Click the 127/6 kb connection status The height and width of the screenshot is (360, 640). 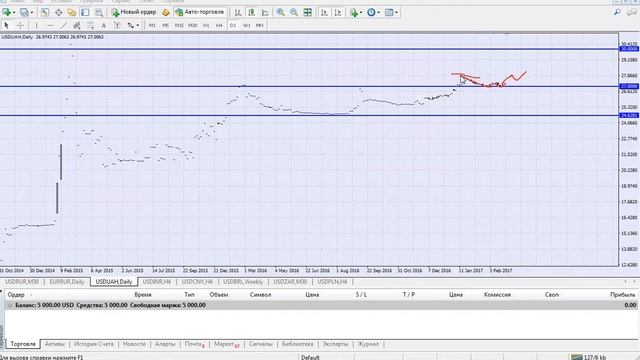[589, 357]
